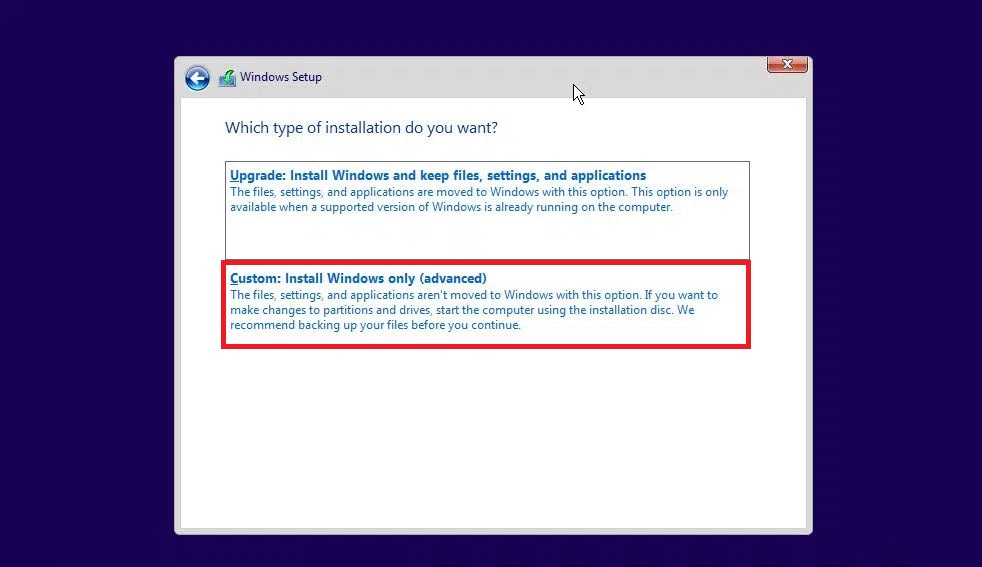Click Custom description recommending backing up files
The width and height of the screenshot is (982, 567).
pyautogui.click(x=474, y=310)
